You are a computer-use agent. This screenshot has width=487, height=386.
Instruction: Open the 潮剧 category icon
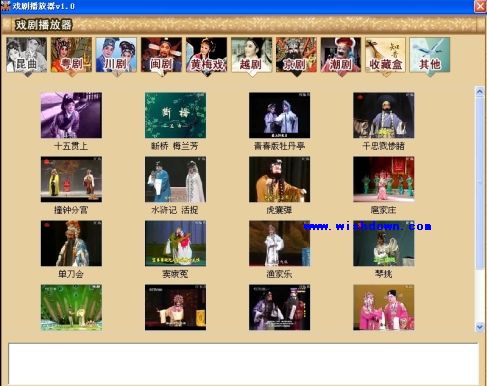point(341,55)
